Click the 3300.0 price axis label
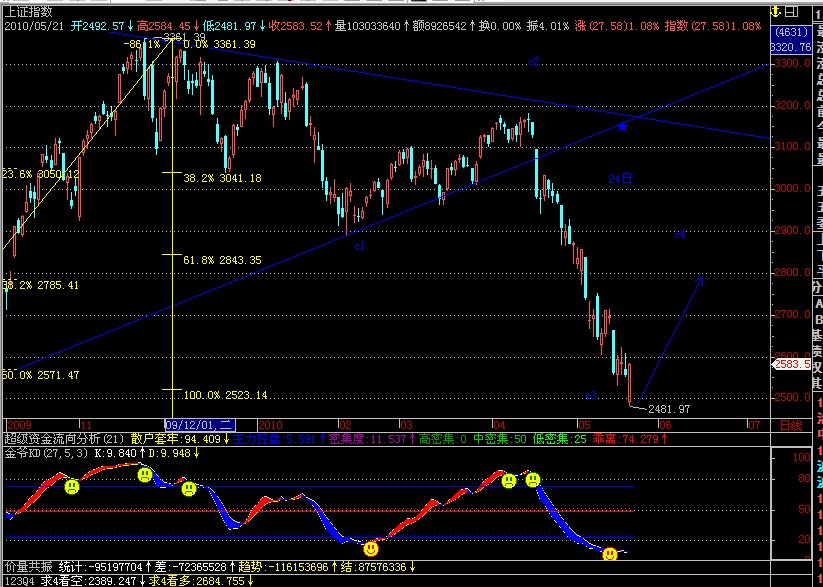 pyautogui.click(x=793, y=64)
